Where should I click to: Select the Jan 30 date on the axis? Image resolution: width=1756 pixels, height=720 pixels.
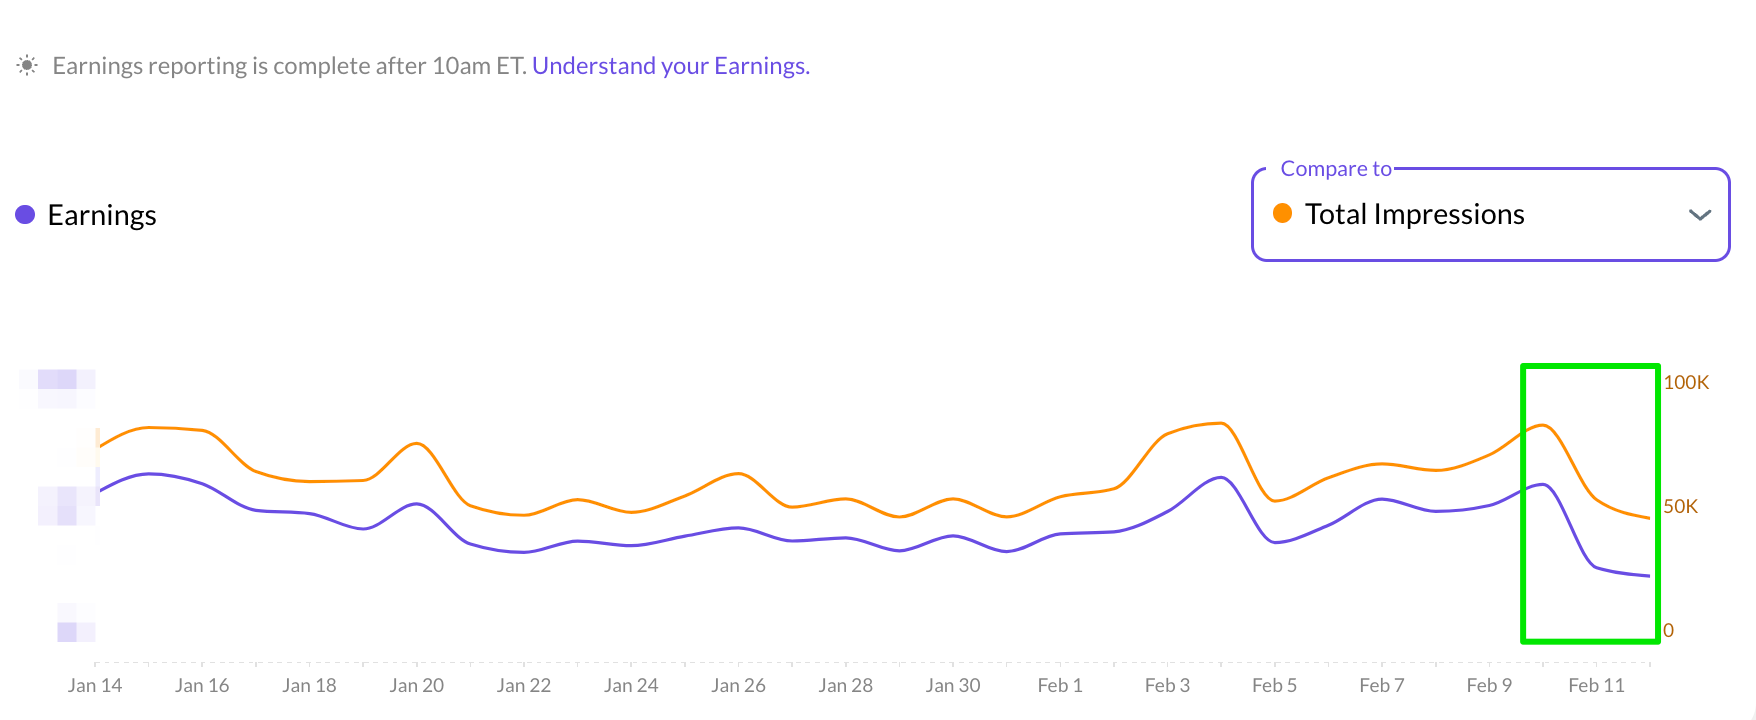(952, 685)
